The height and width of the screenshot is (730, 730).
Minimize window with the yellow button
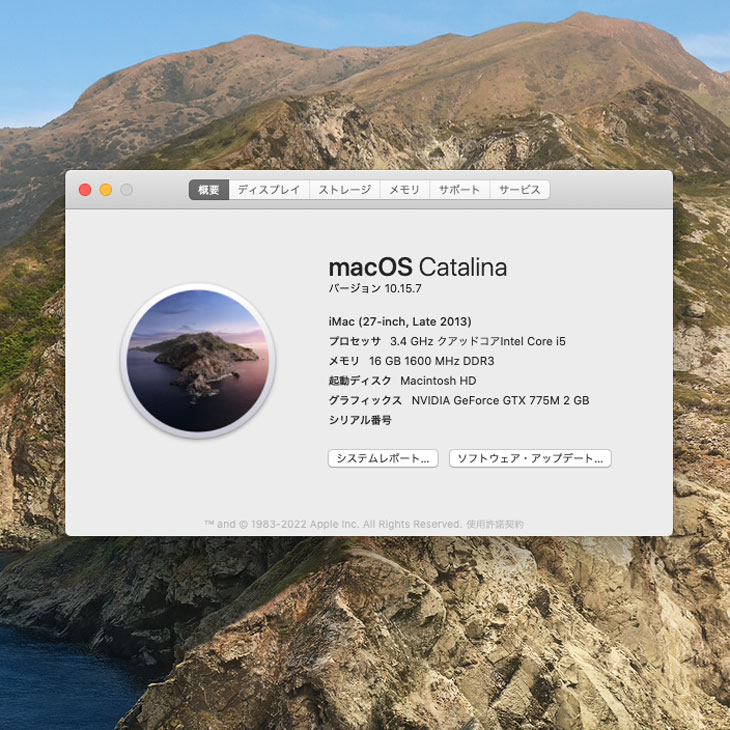coord(106,190)
